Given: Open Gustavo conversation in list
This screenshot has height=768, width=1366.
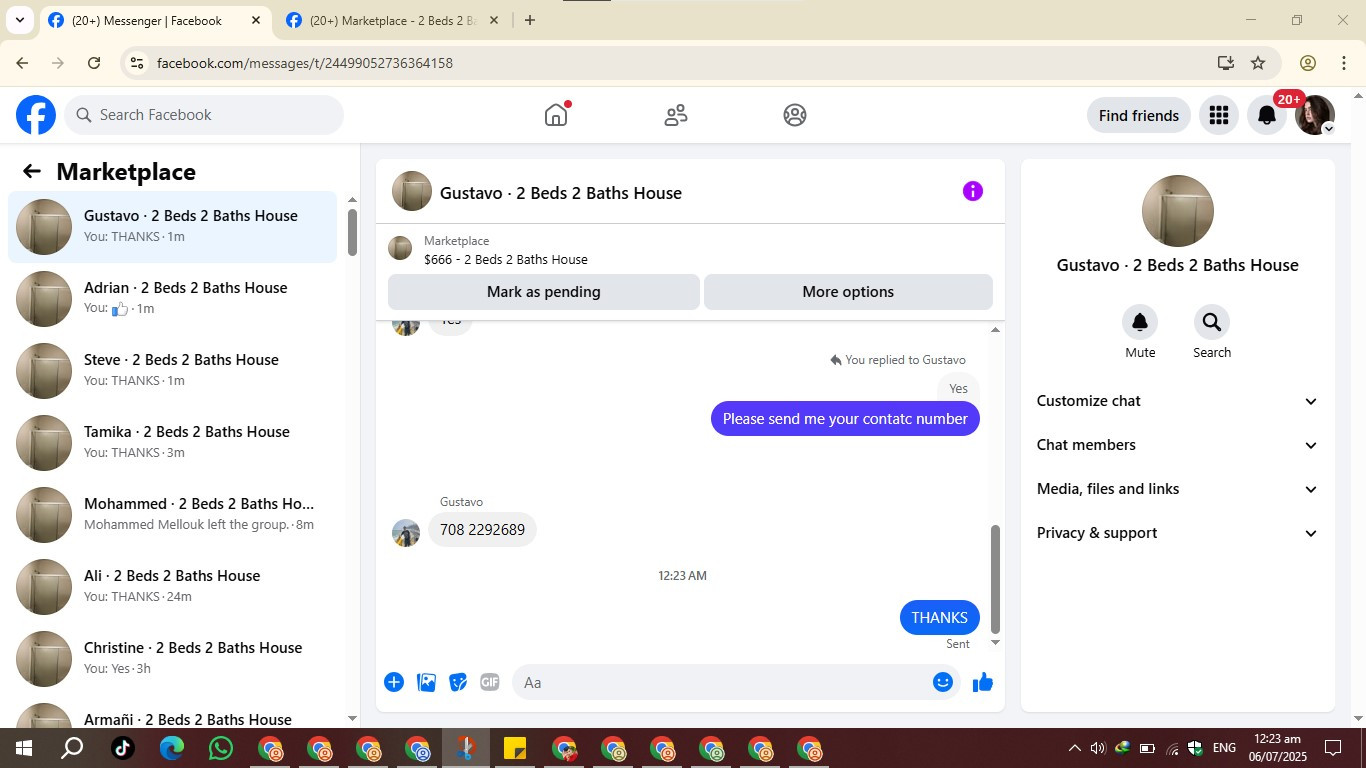Looking at the screenshot, I should [173, 227].
